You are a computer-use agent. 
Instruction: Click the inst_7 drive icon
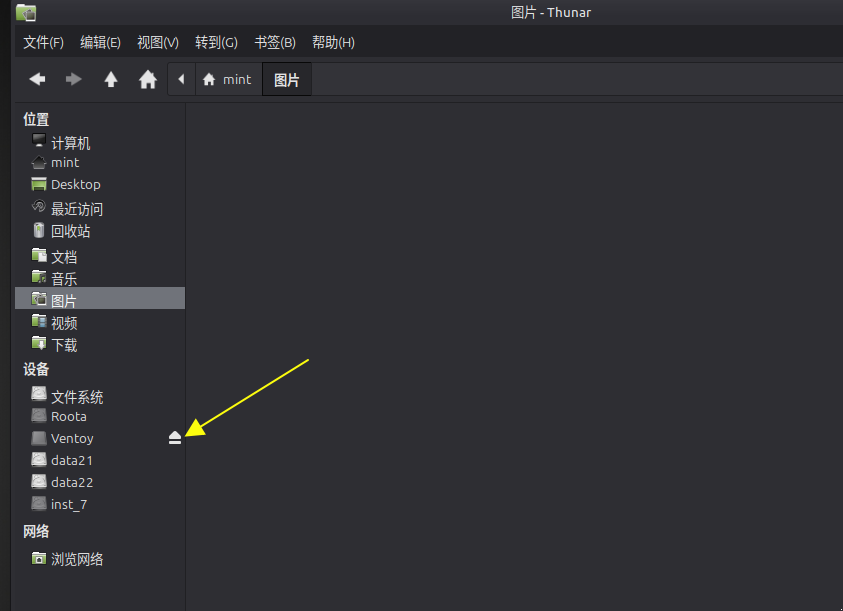(x=39, y=503)
